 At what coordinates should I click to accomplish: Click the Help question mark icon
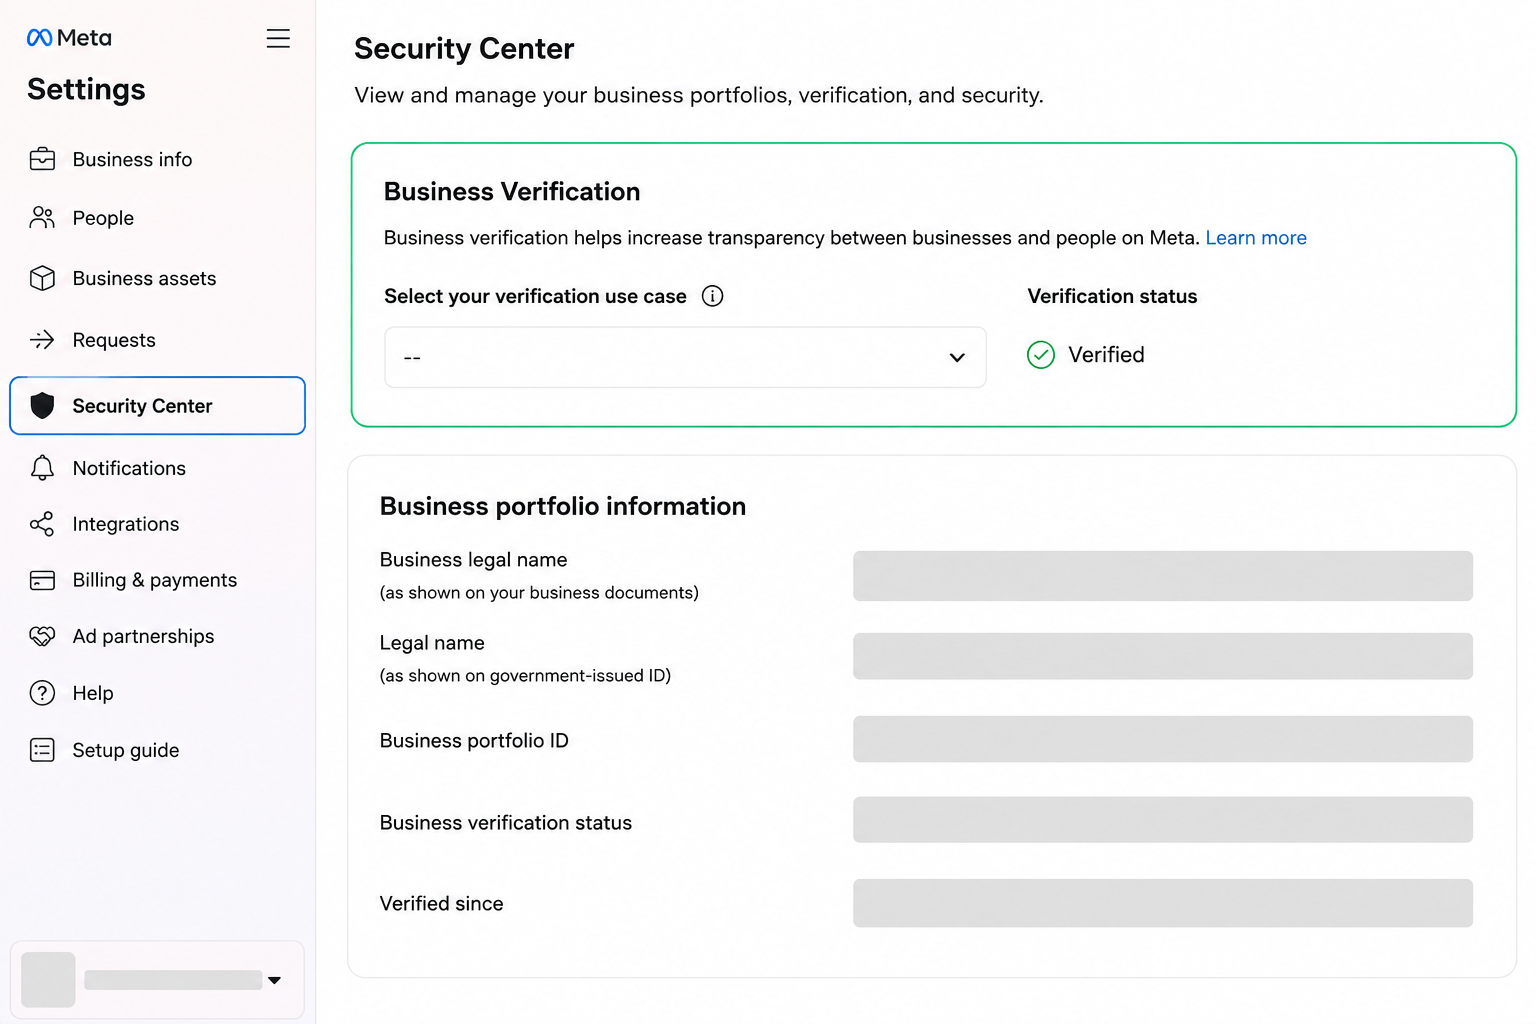[42, 693]
